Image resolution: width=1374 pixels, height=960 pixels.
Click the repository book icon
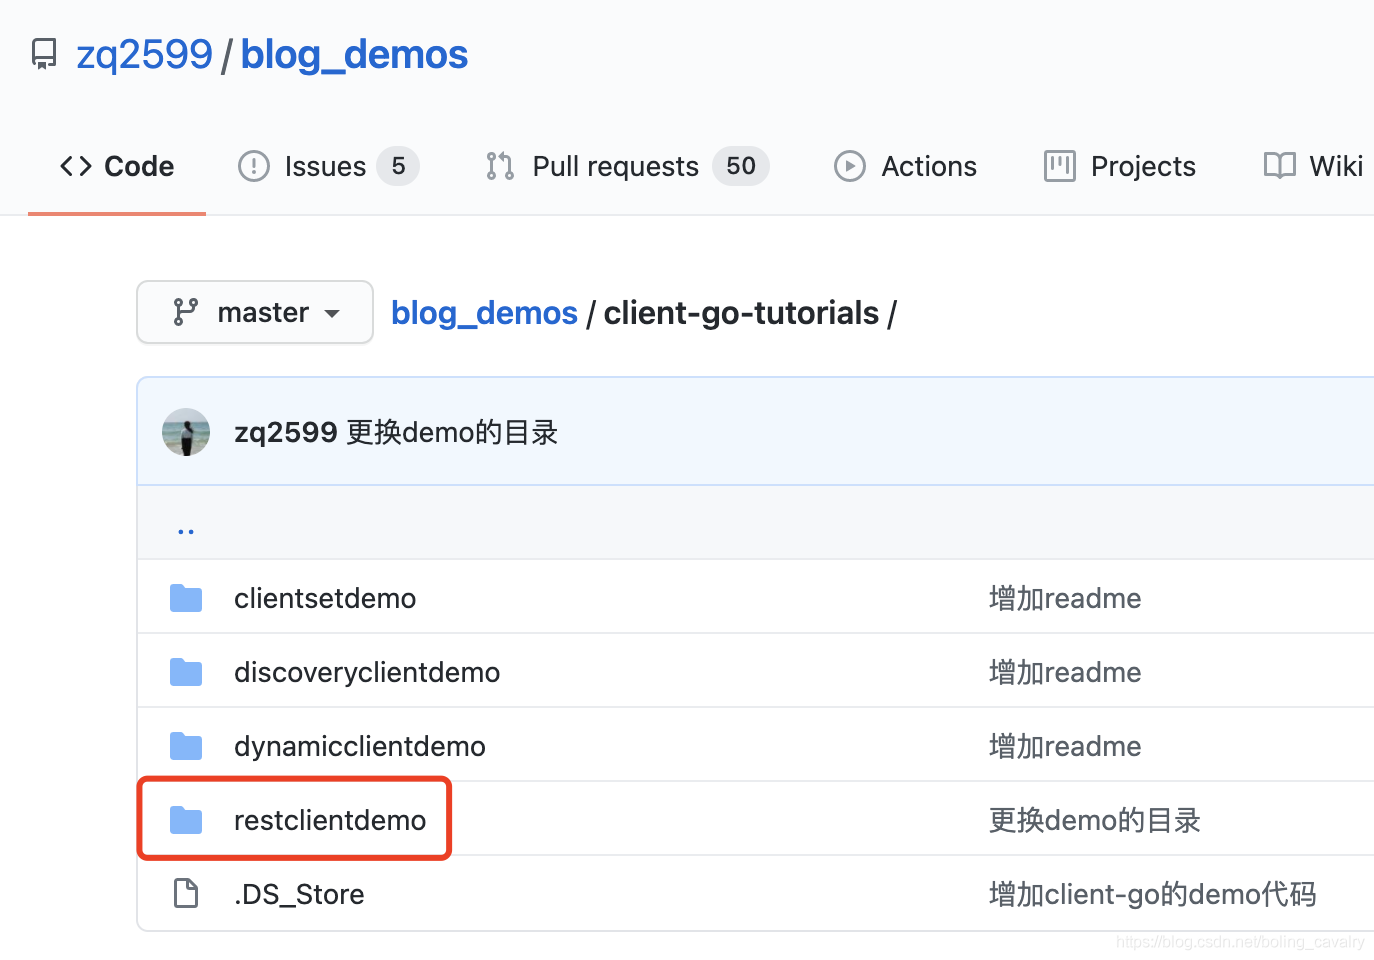[x=44, y=54]
